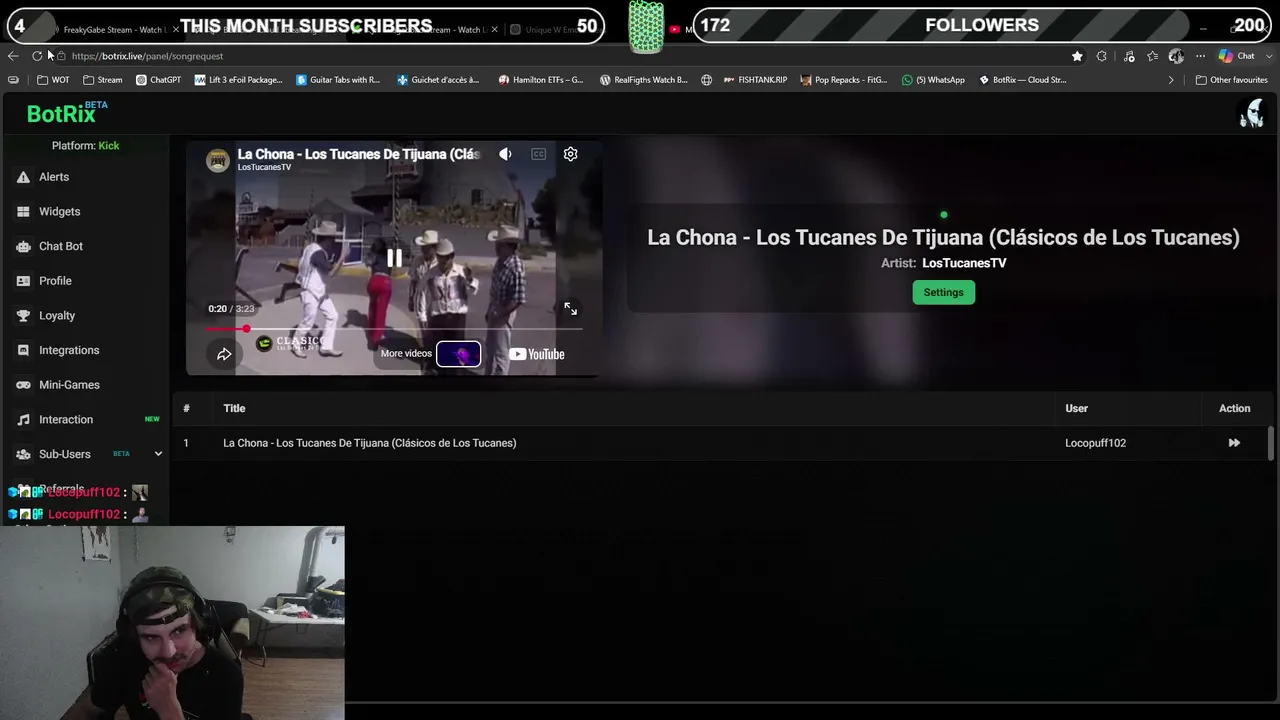This screenshot has height=720, width=1280.
Task: Open the browser profile picture
Action: [x=1176, y=56]
